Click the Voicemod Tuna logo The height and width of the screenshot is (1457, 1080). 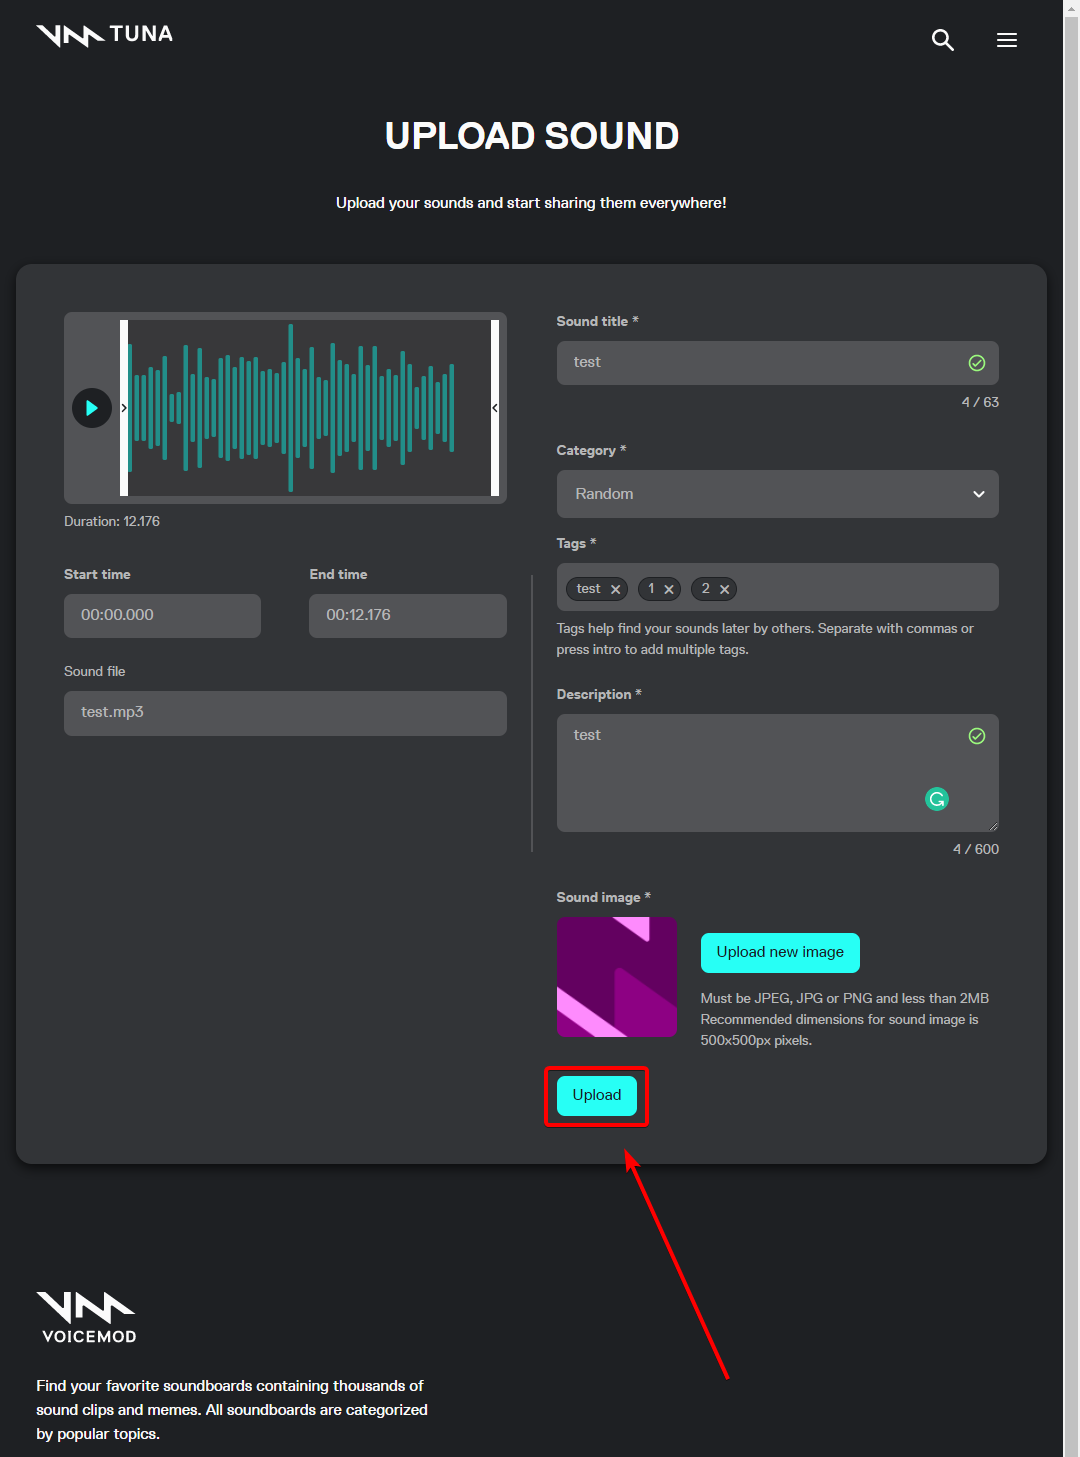click(104, 35)
